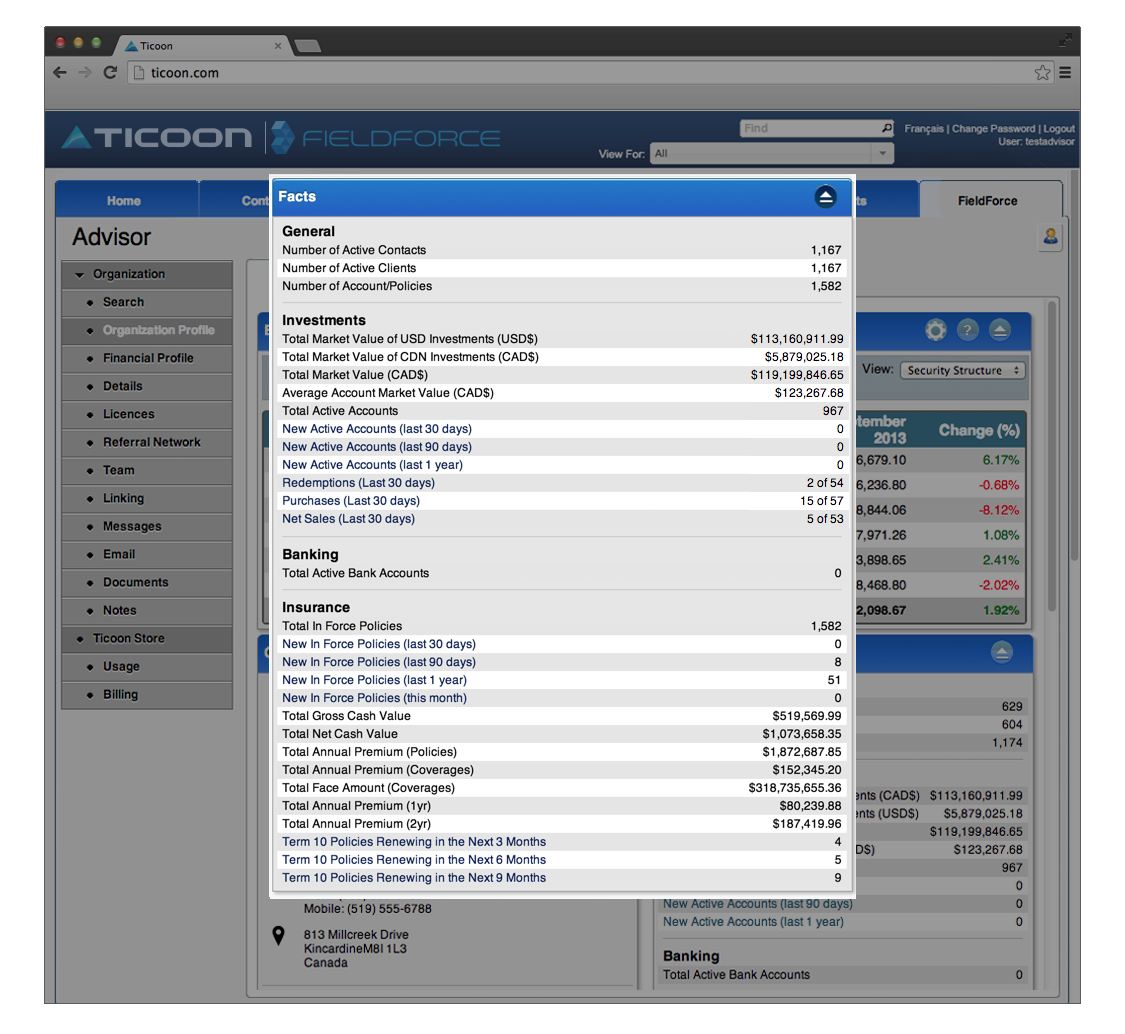Collapse the panel next to the help icon
This screenshot has width=1125, height=1034.
click(x=1000, y=330)
